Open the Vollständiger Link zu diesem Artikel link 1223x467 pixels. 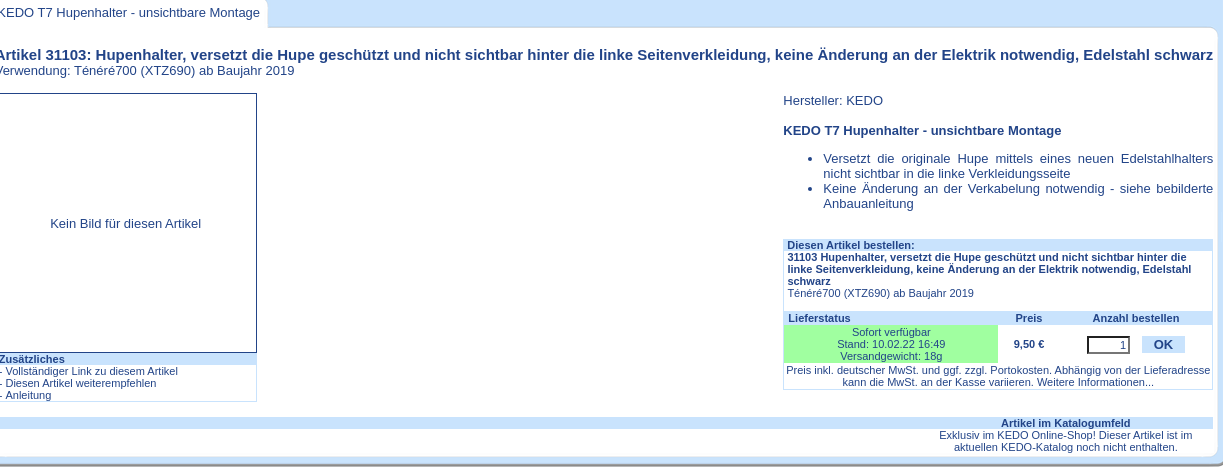click(90, 371)
